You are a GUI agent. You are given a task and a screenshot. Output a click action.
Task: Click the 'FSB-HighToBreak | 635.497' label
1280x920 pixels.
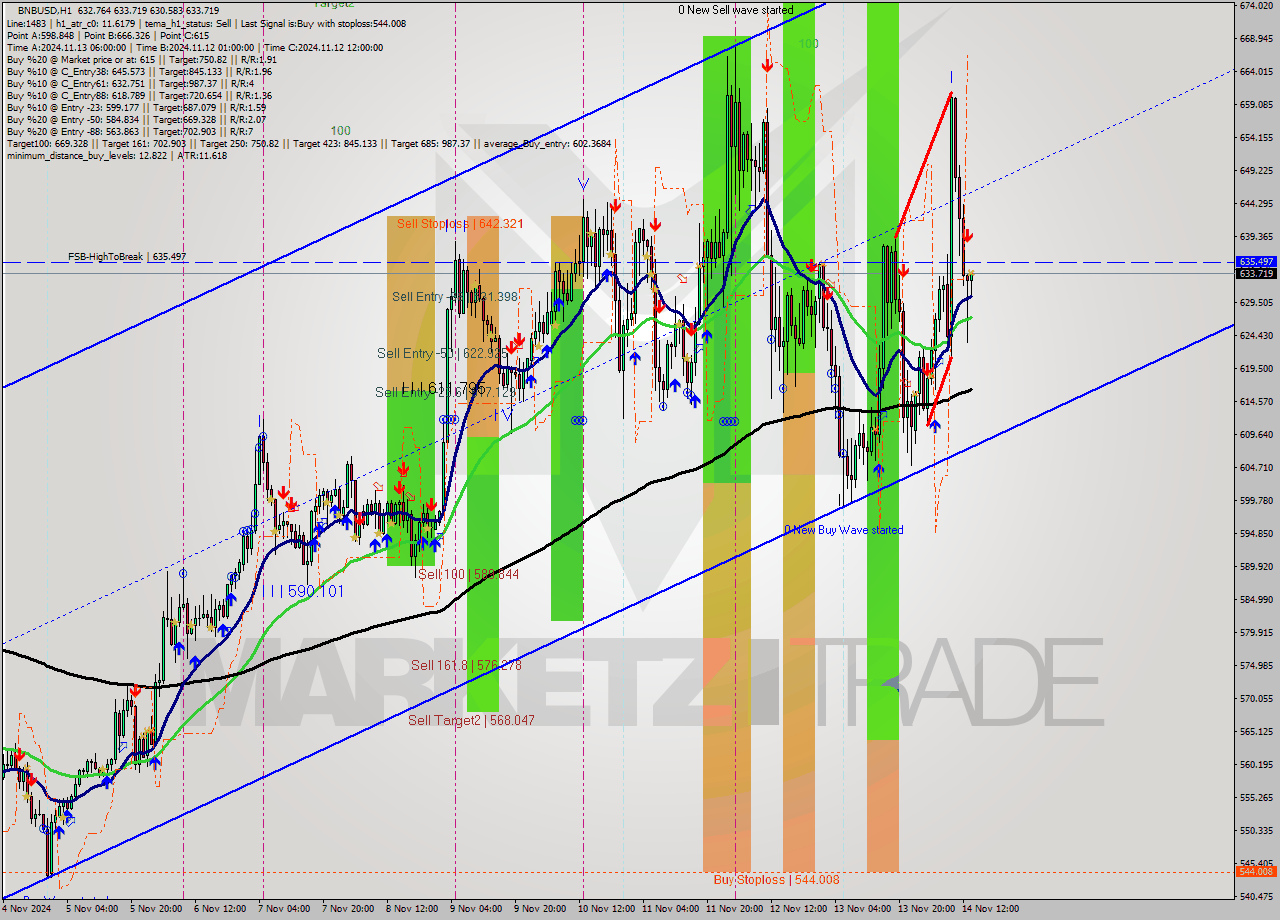tap(127, 257)
